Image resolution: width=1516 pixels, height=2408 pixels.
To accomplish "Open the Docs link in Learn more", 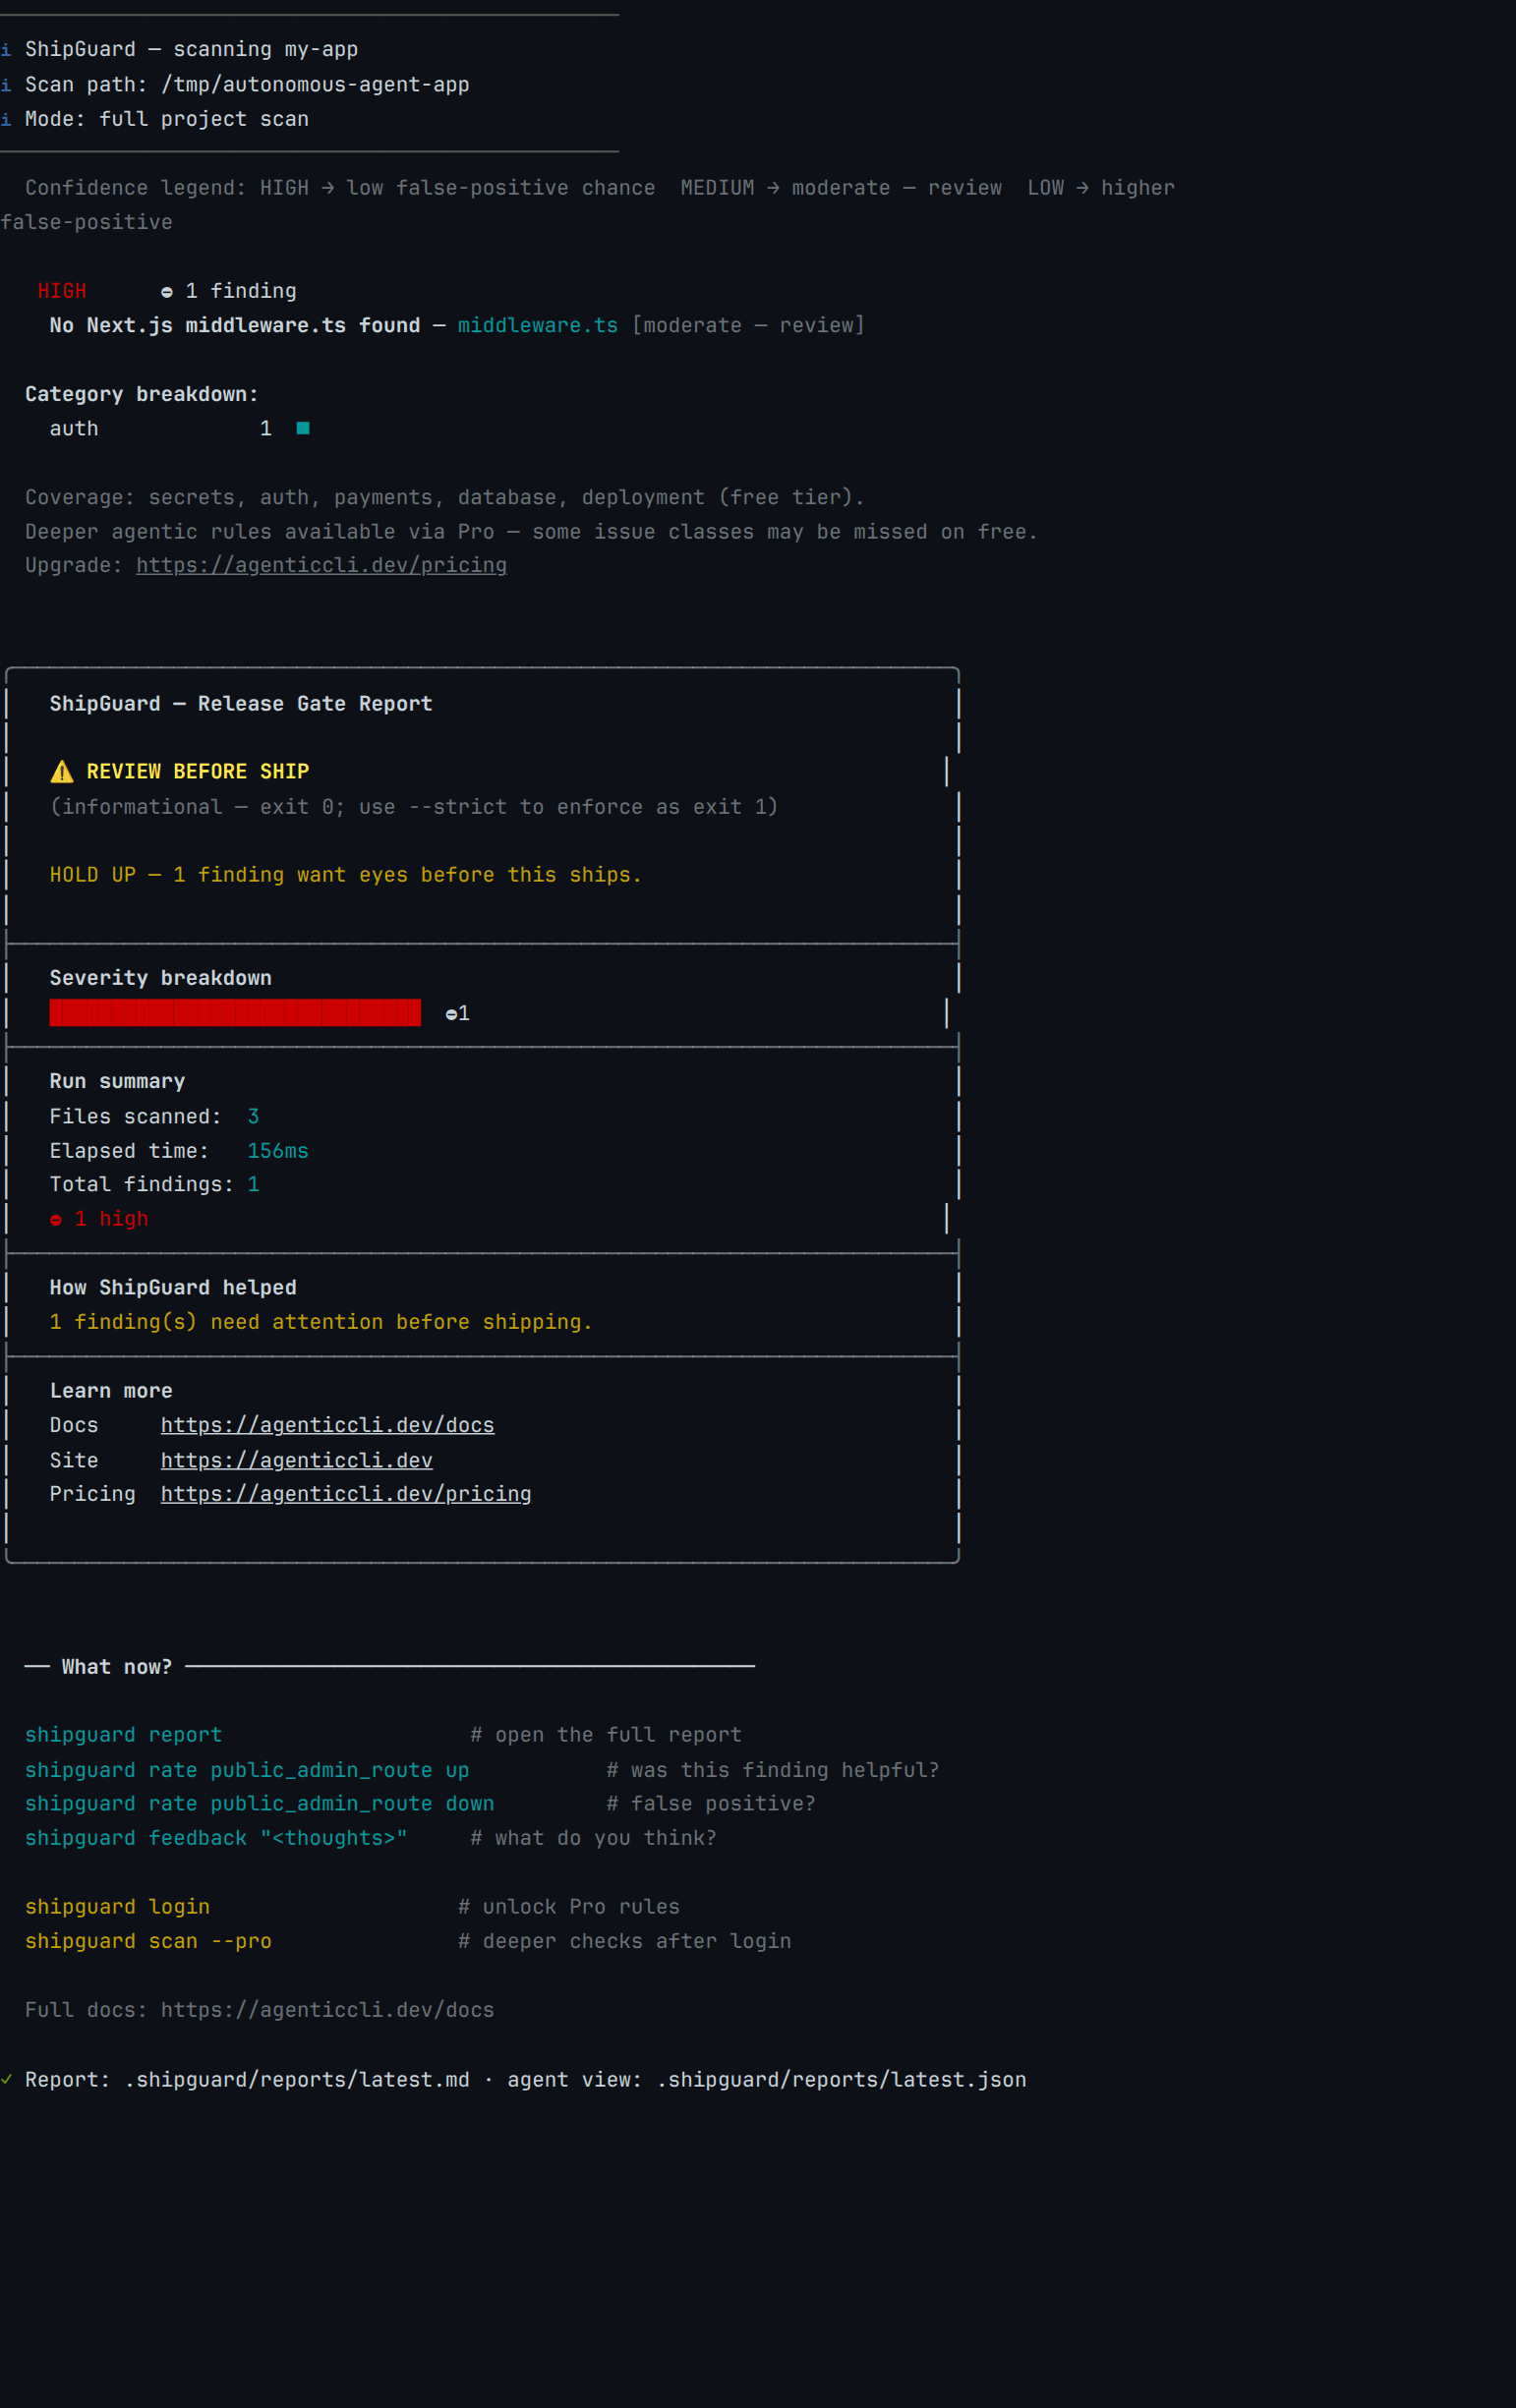I will [327, 1425].
